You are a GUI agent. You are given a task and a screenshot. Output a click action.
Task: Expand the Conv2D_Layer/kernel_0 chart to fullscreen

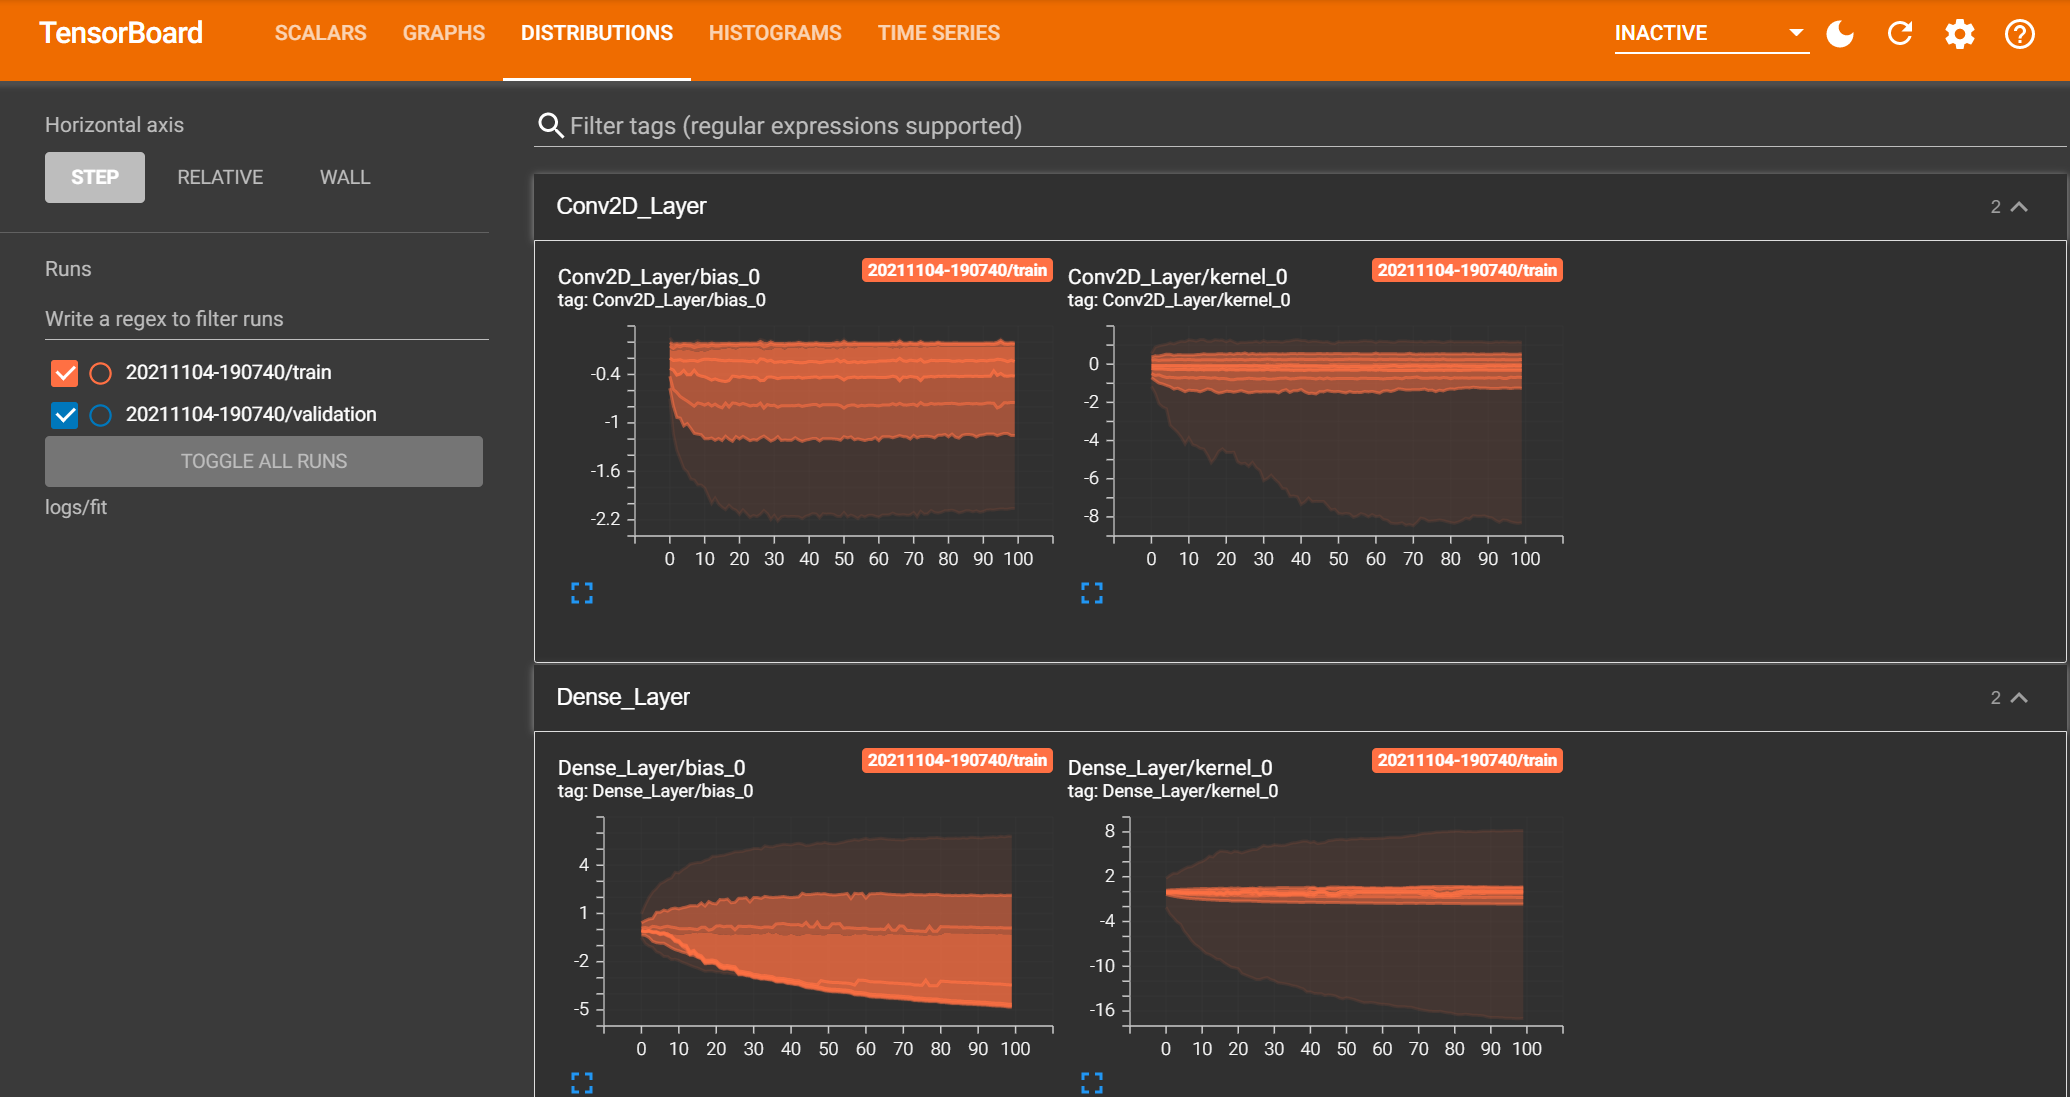[1091, 593]
